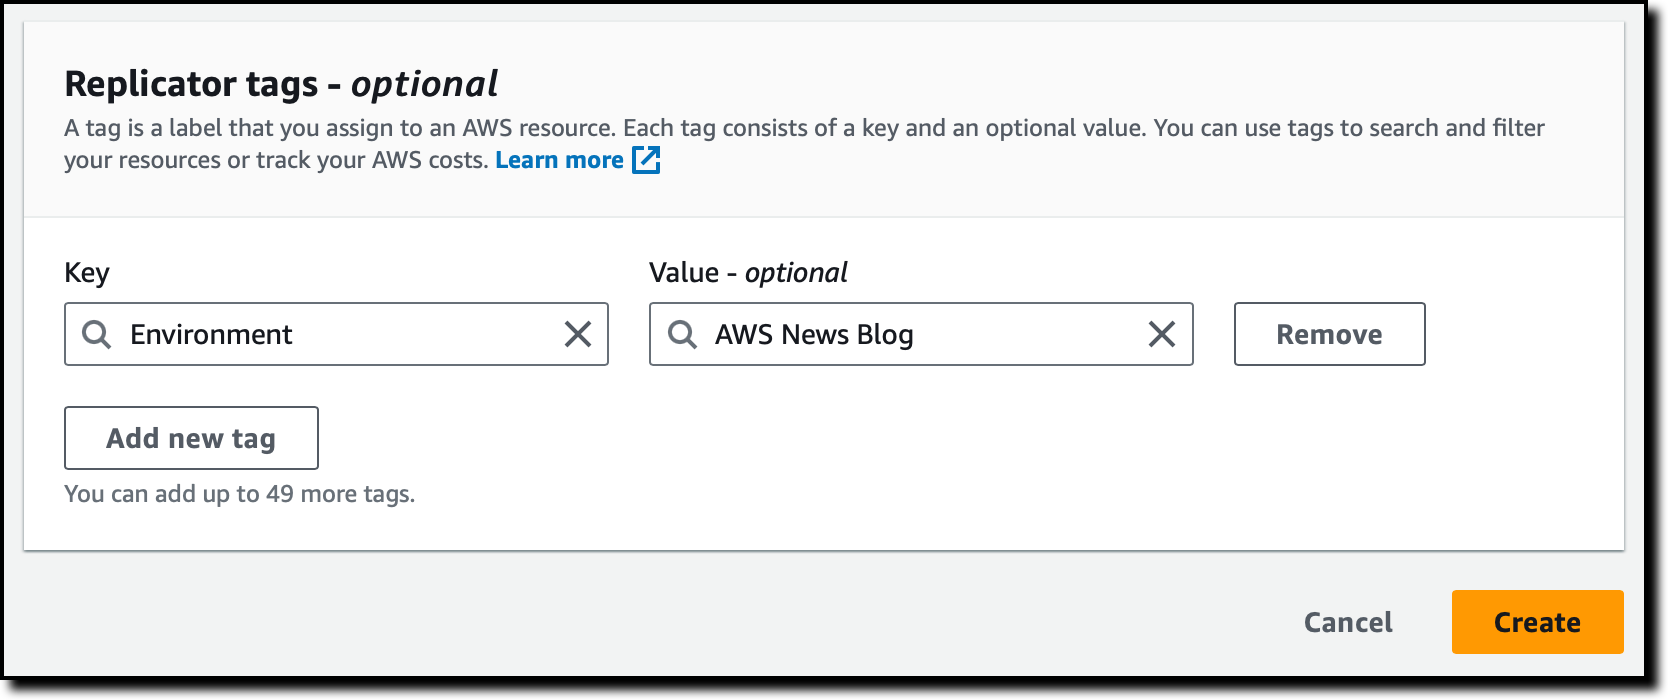This screenshot has width=1668, height=700.
Task: Click the Replicator tags heading
Action: (x=191, y=84)
